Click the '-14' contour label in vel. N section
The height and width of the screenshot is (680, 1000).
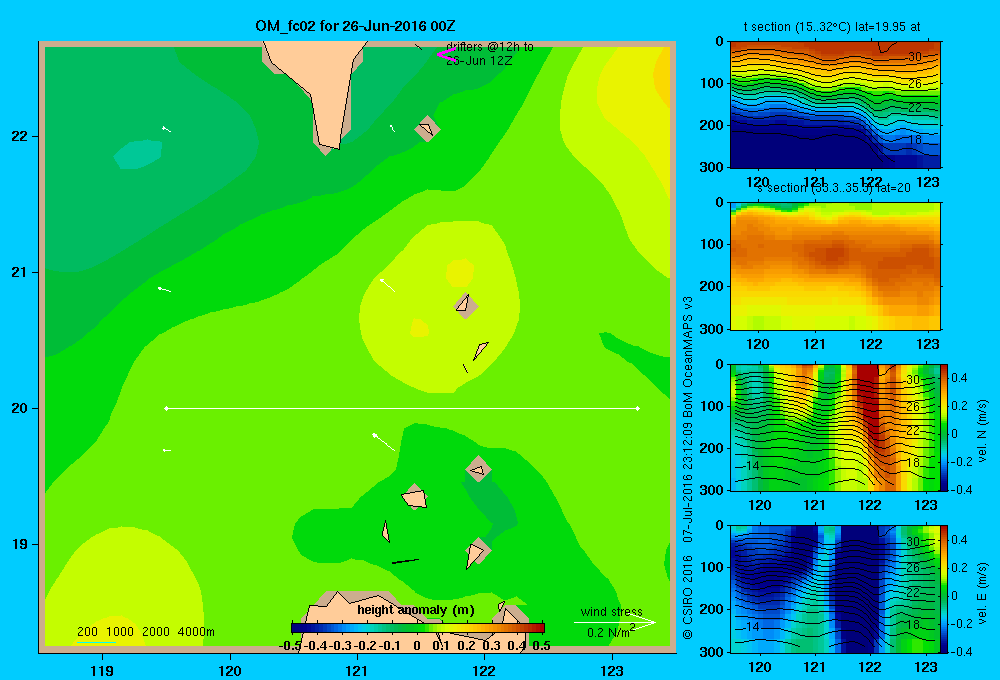point(751,465)
